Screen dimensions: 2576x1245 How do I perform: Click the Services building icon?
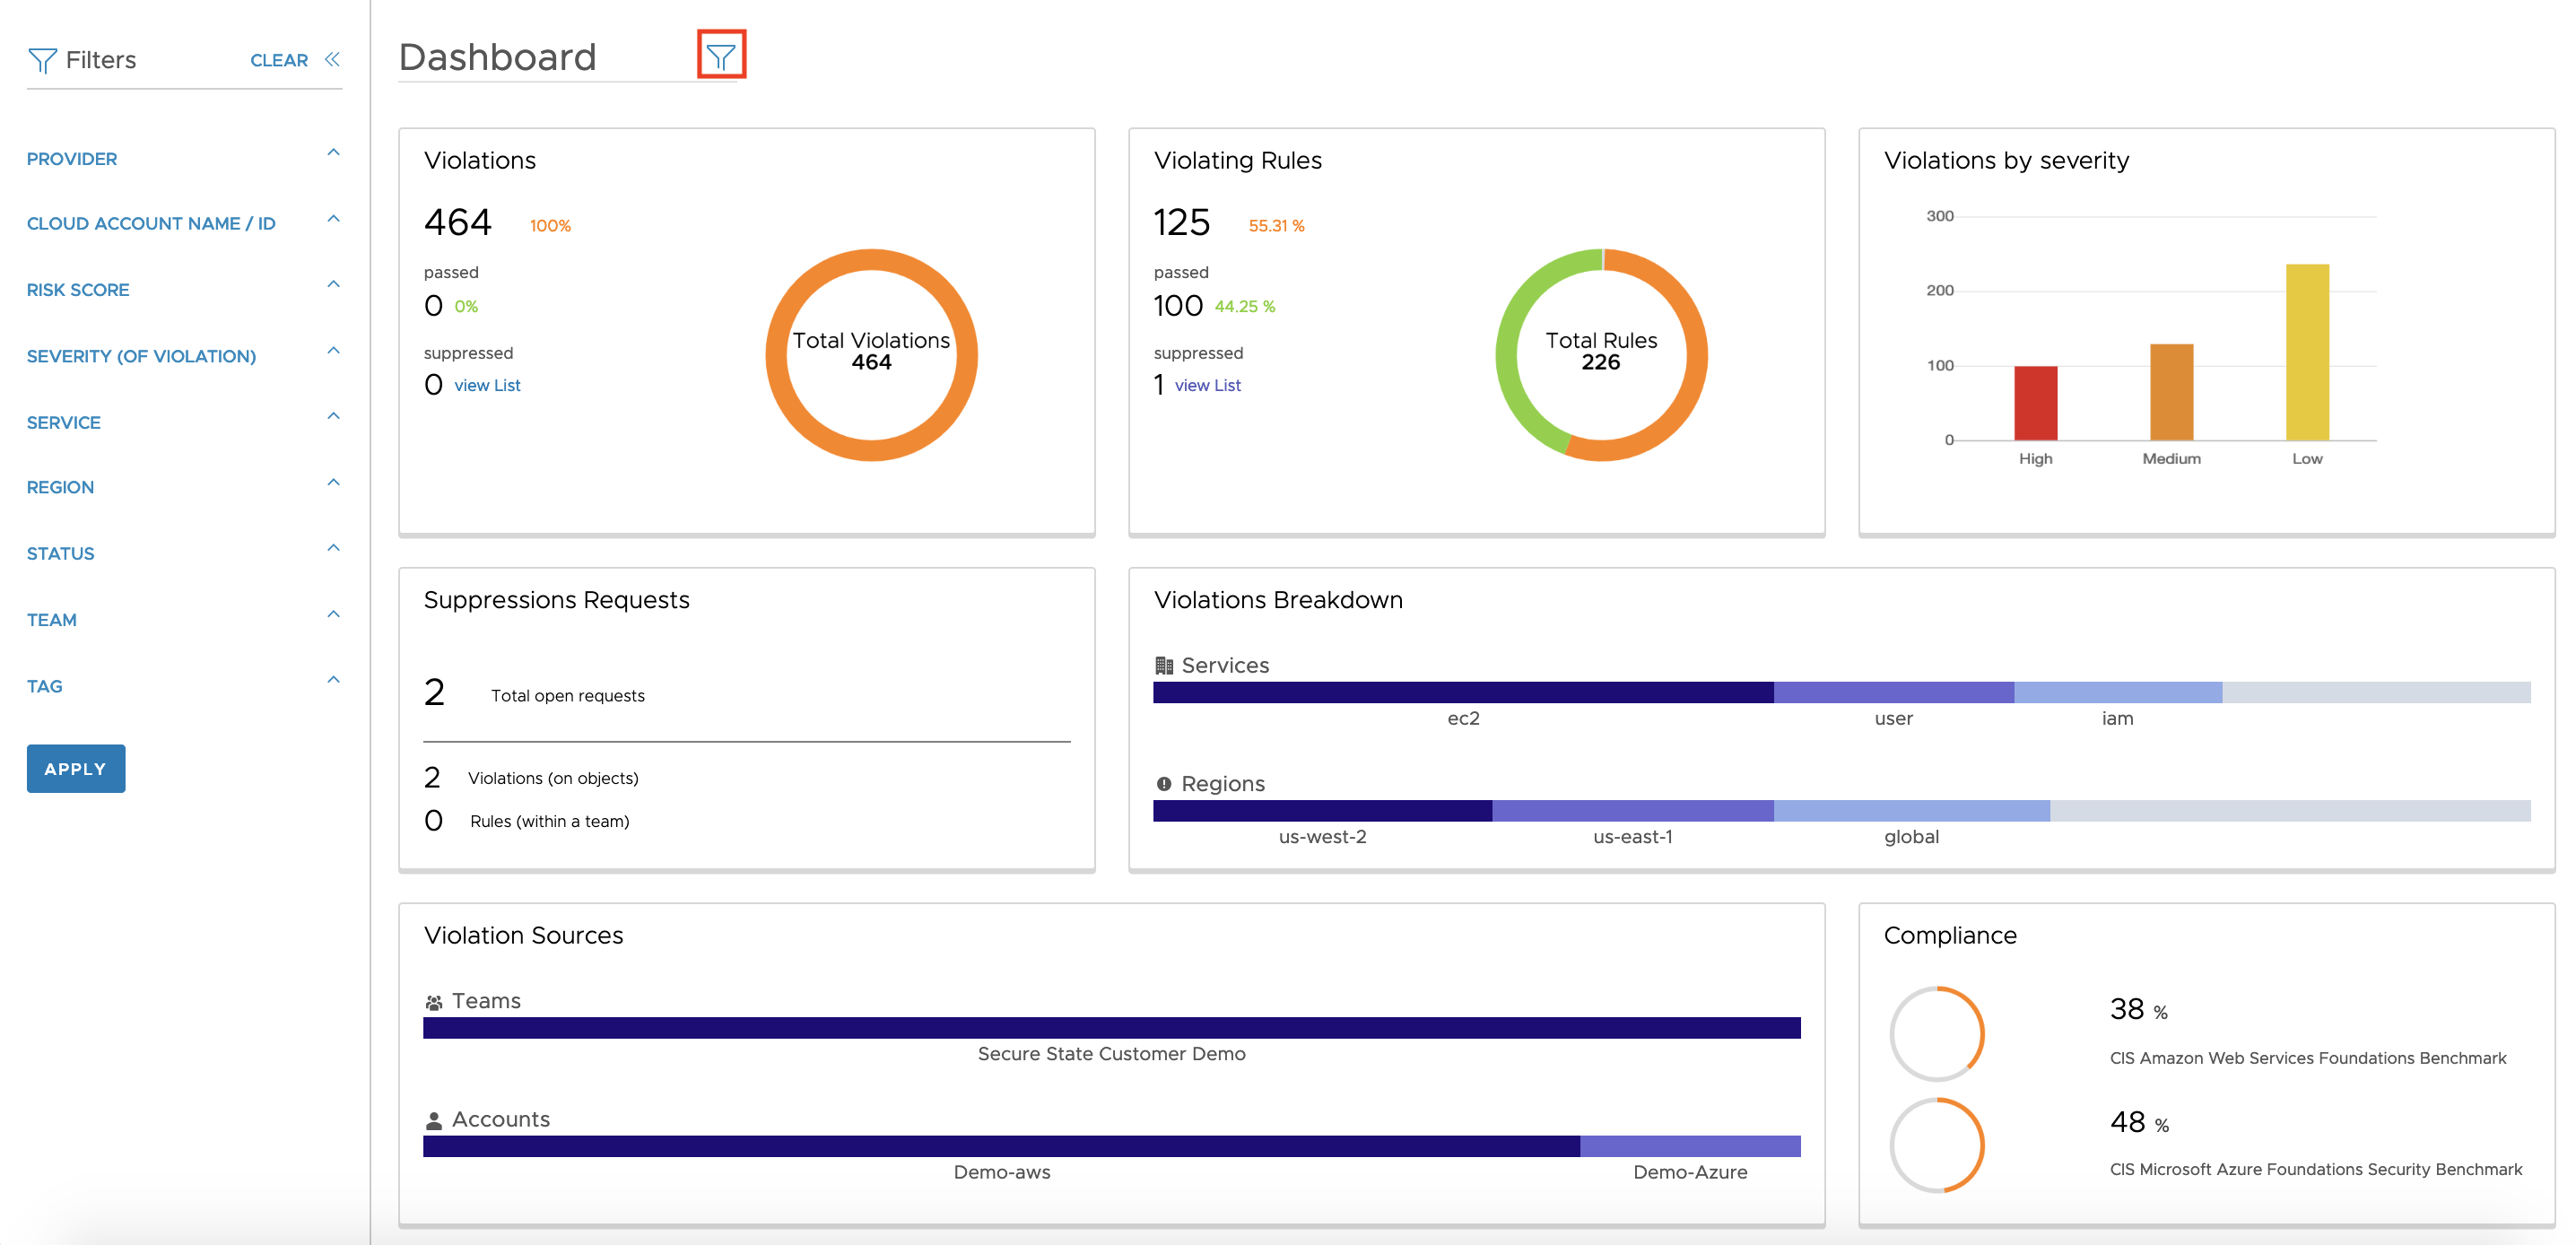(1163, 665)
